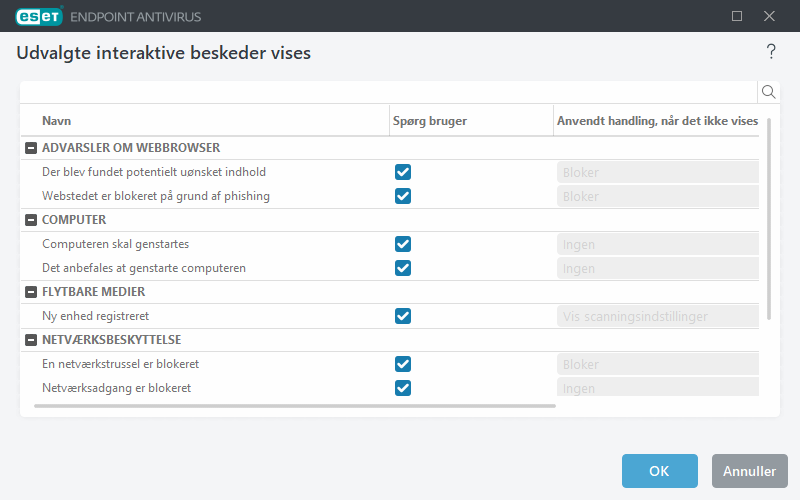The image size is (800, 500).
Task: Toggle 'En netværkstrussel er blokeret' checkbox
Action: 403,364
